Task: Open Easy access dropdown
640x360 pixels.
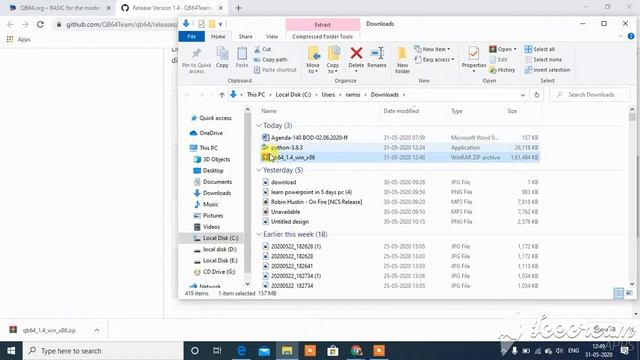Action: click(x=434, y=60)
